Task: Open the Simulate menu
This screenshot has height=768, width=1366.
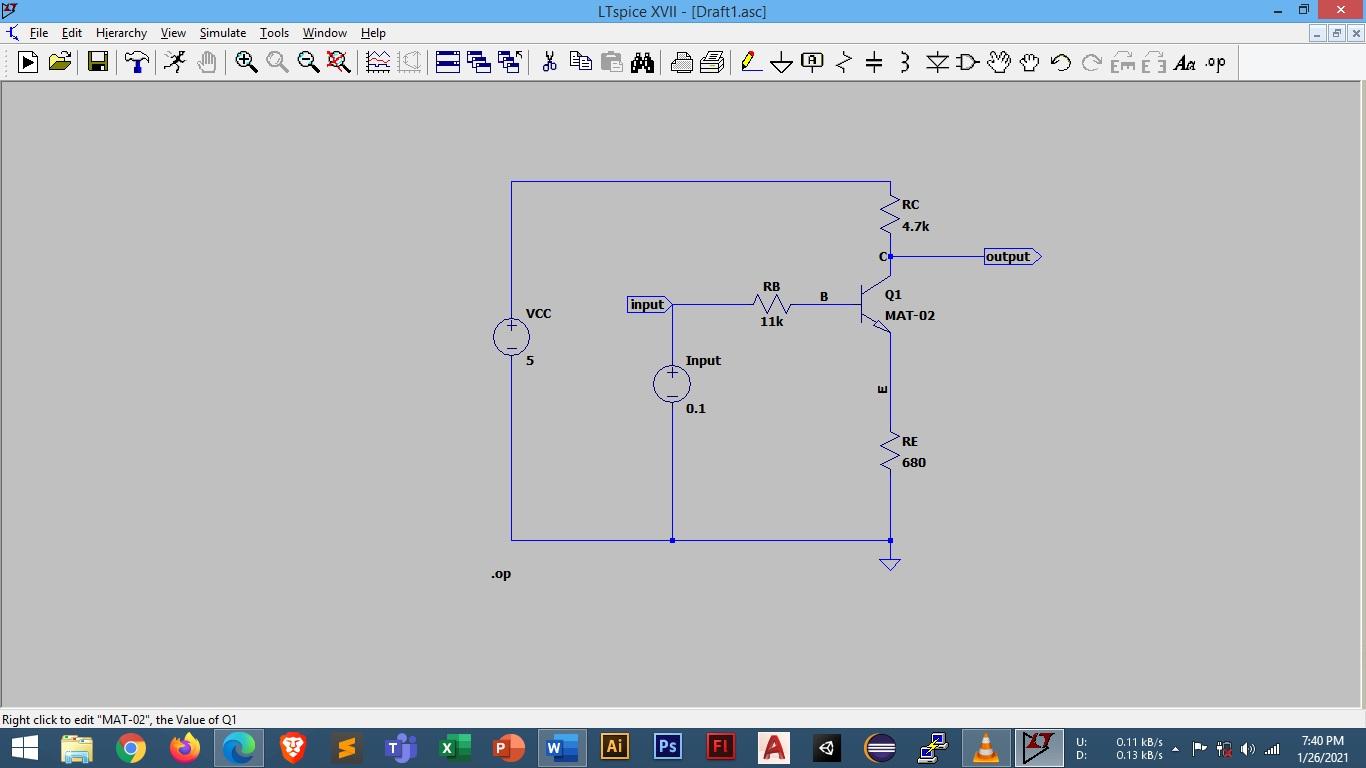Action: tap(222, 32)
